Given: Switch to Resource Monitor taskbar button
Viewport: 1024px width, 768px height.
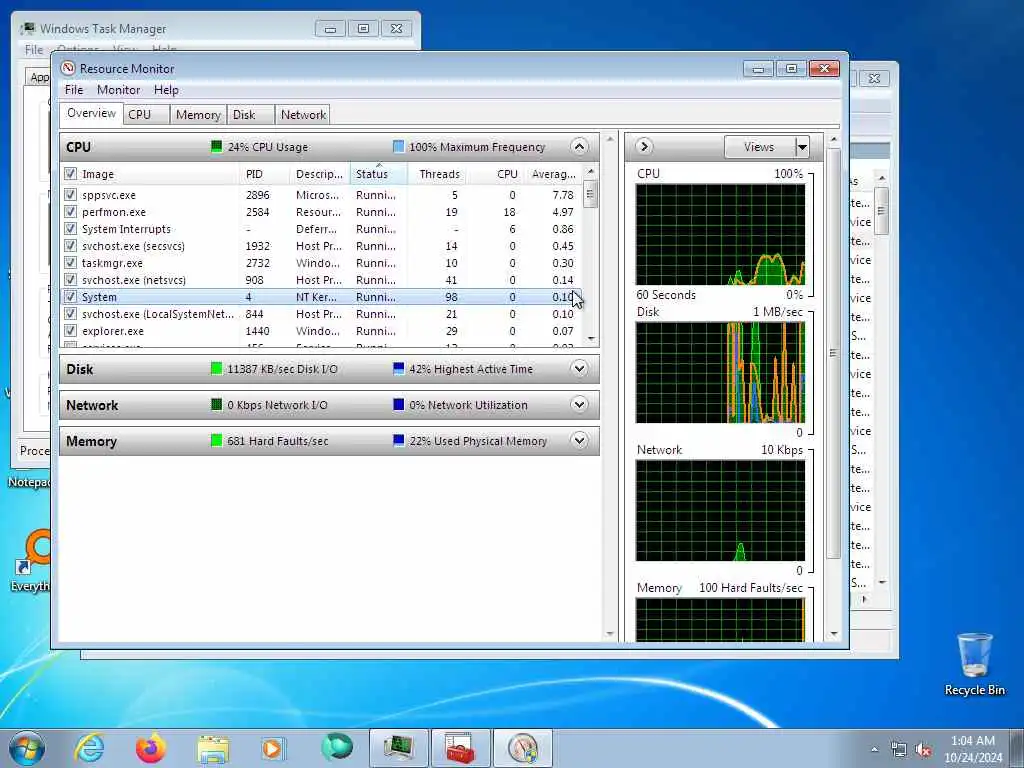Looking at the screenshot, I should 522,748.
